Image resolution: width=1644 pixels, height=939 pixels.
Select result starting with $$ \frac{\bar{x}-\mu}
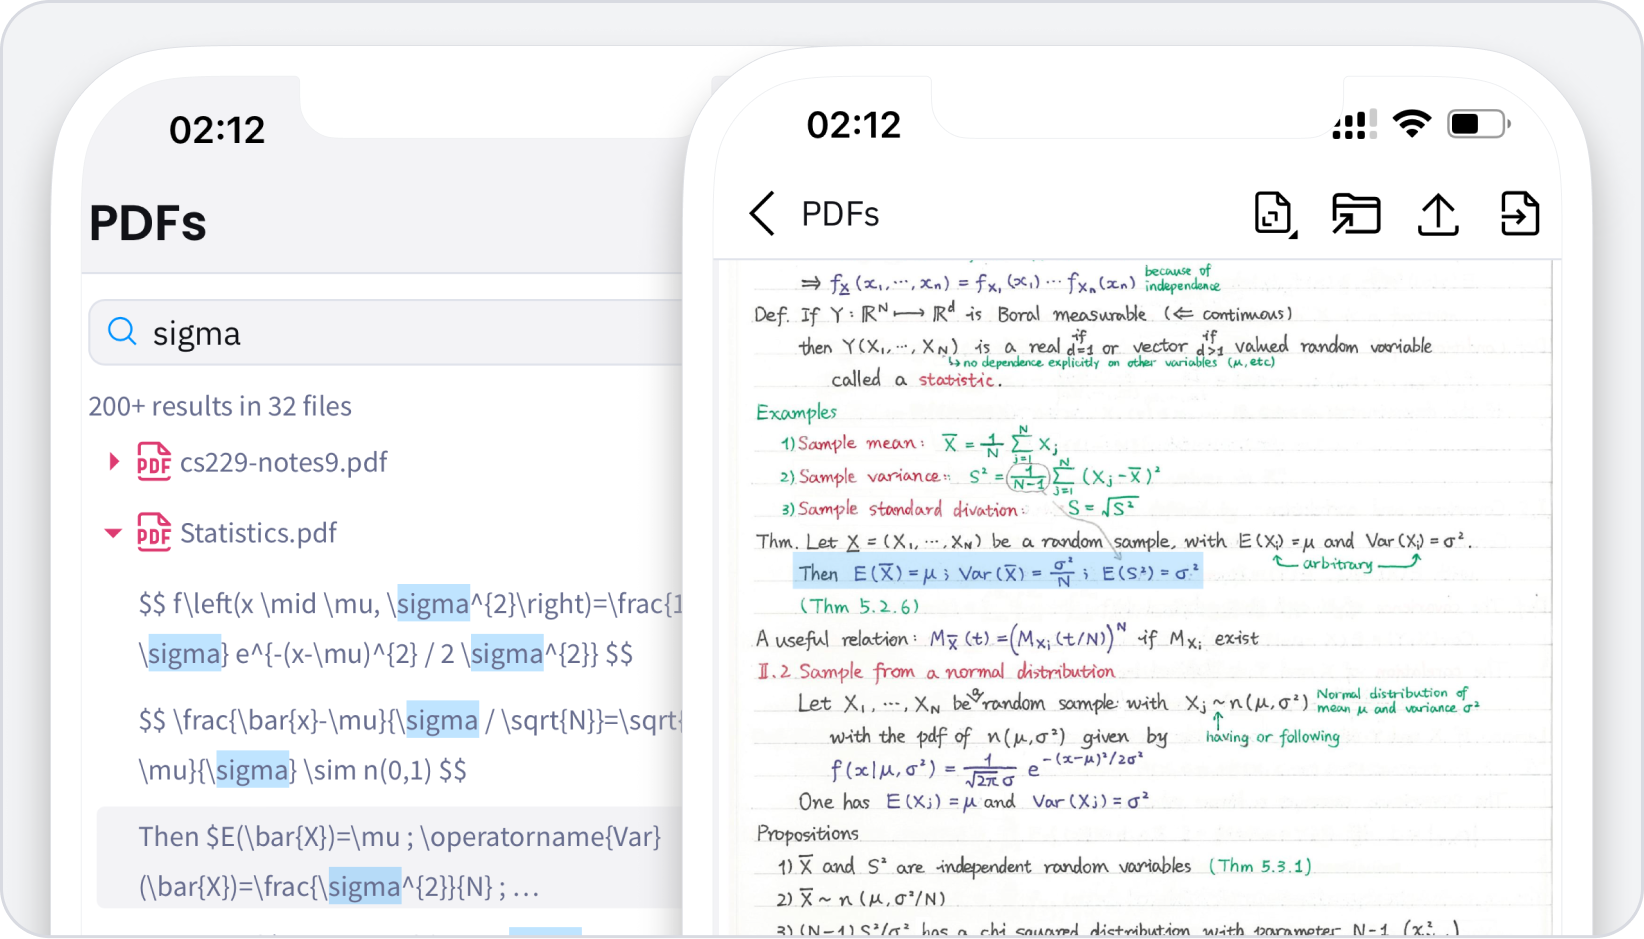(410, 745)
